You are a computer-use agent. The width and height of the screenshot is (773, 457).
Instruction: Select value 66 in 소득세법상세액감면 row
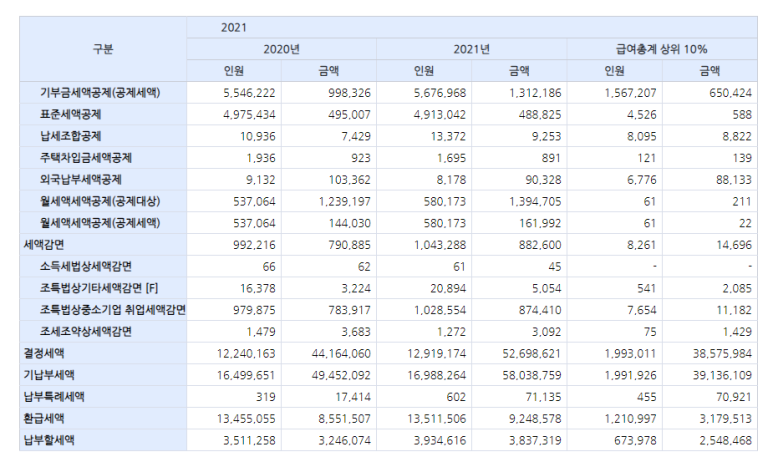[x=269, y=266]
